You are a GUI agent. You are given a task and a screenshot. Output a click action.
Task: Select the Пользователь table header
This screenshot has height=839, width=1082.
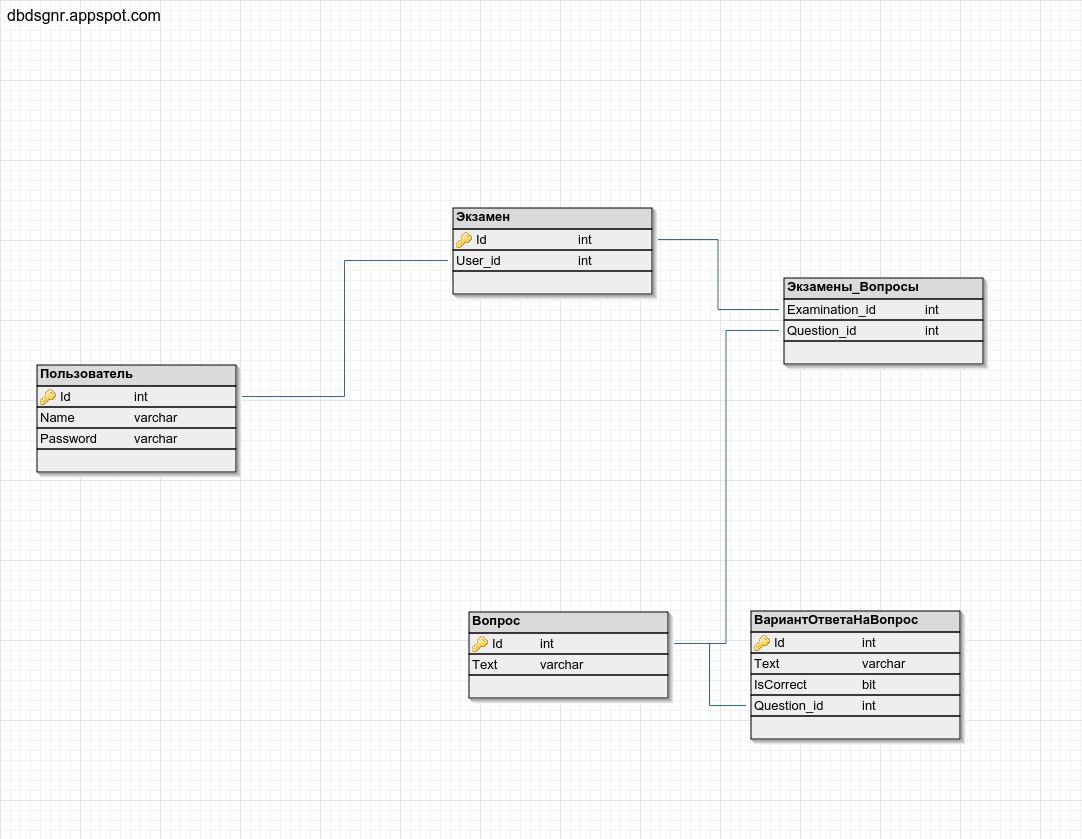(x=136, y=374)
